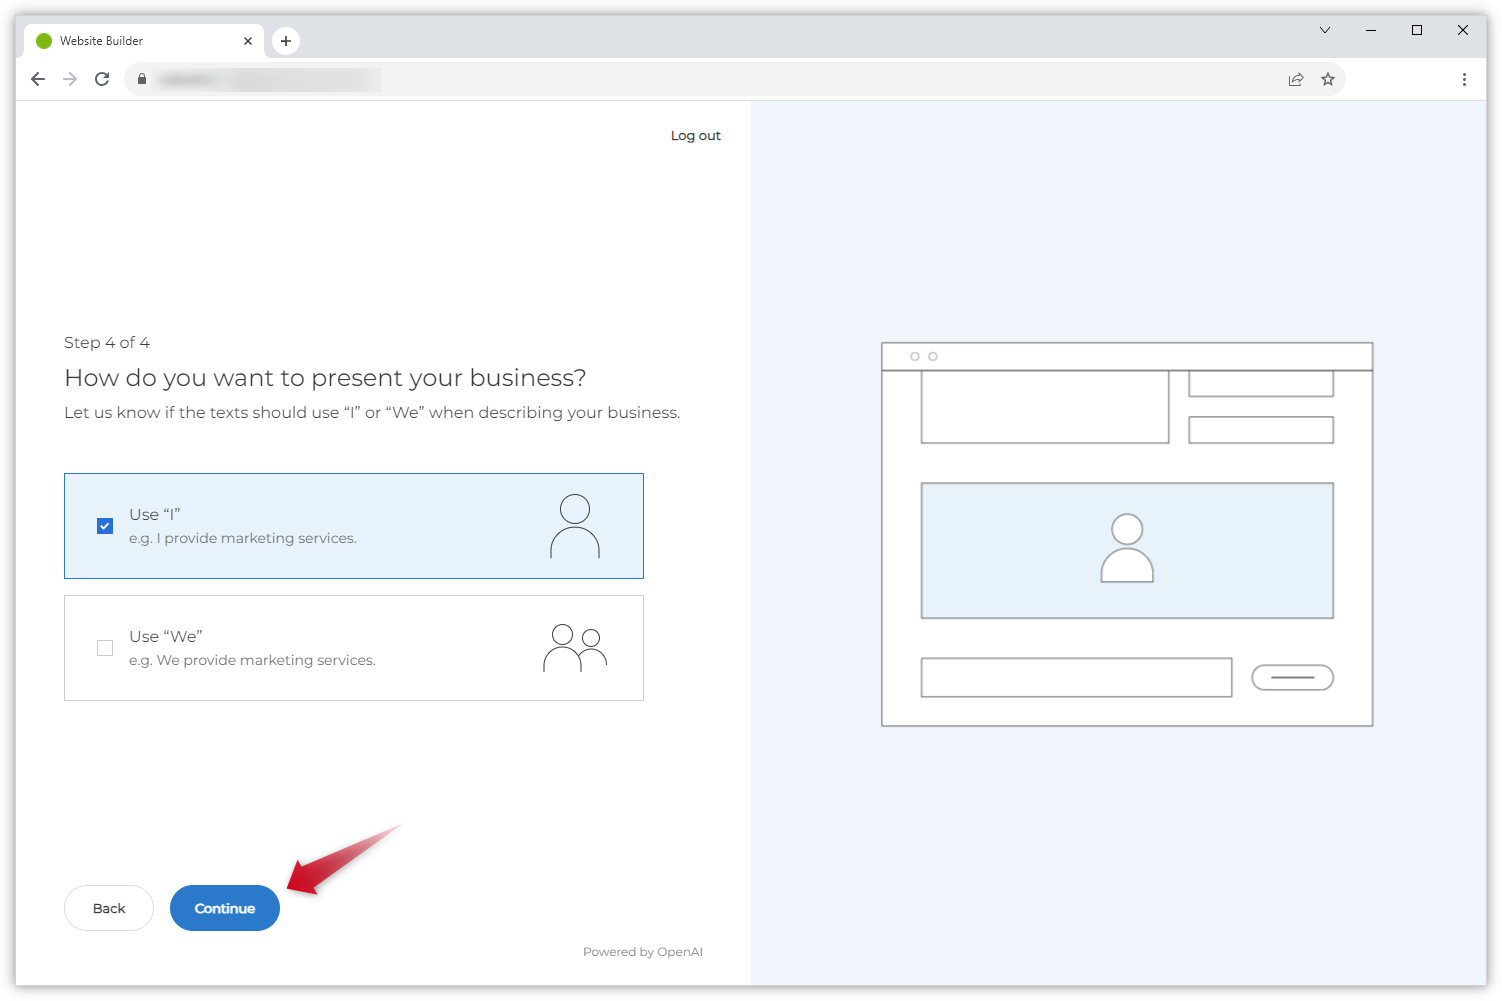Close the Website Builder tab

[x=248, y=41]
